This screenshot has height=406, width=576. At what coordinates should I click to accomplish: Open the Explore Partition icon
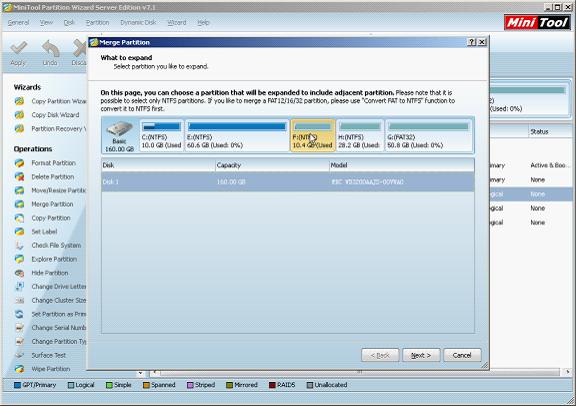point(19,259)
